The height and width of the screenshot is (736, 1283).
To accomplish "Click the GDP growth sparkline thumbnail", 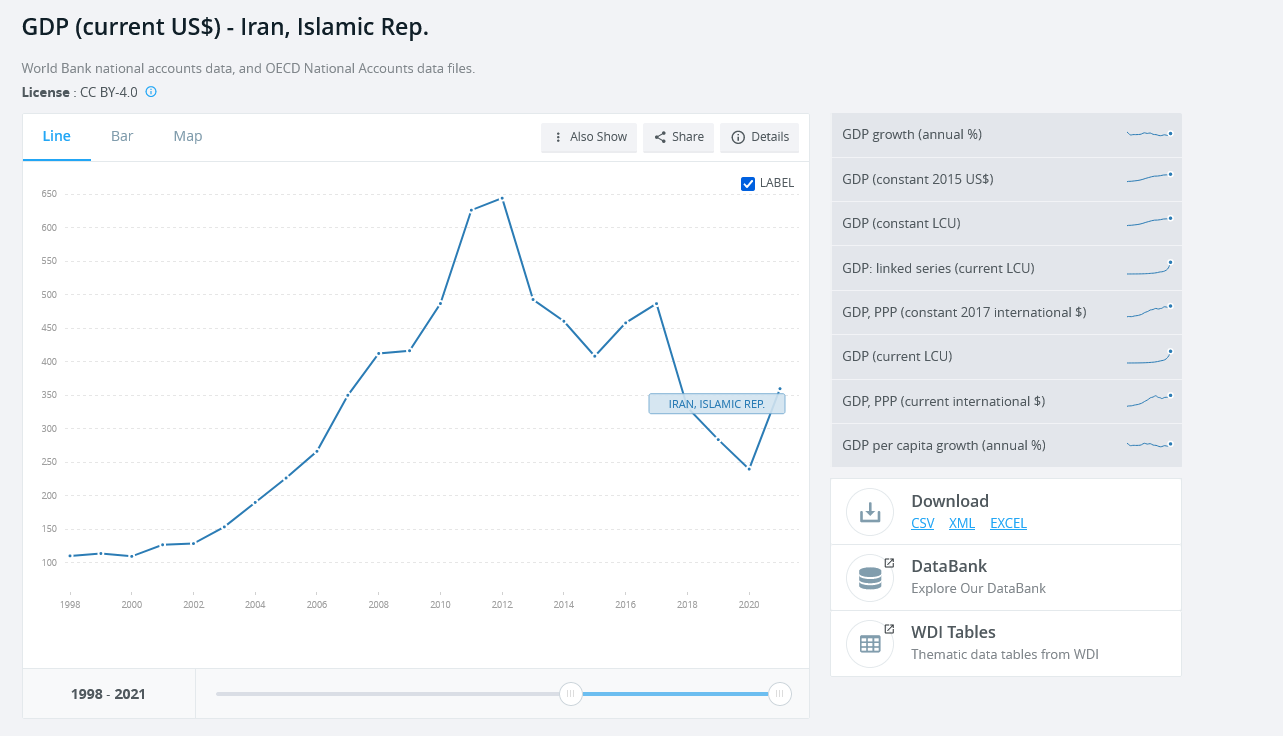I will [1149, 133].
